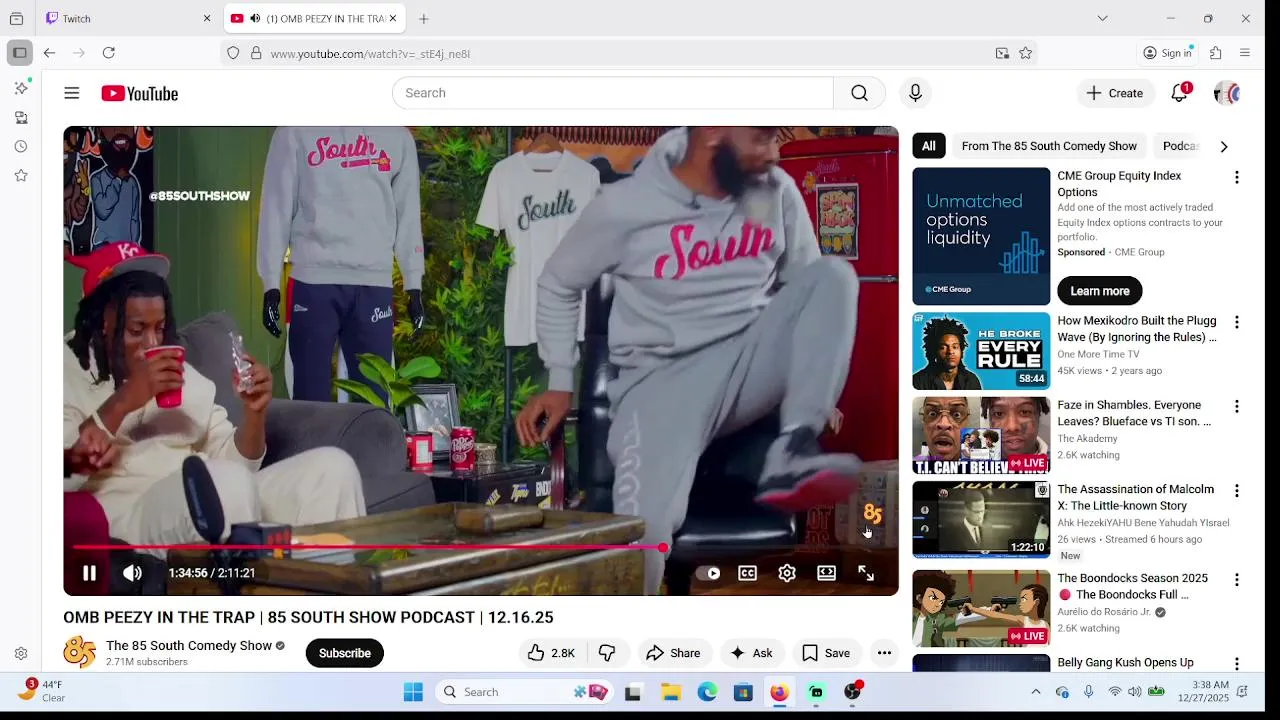Open browser application hamburger menu
Viewport: 1280px width, 720px height.
[x=1245, y=53]
